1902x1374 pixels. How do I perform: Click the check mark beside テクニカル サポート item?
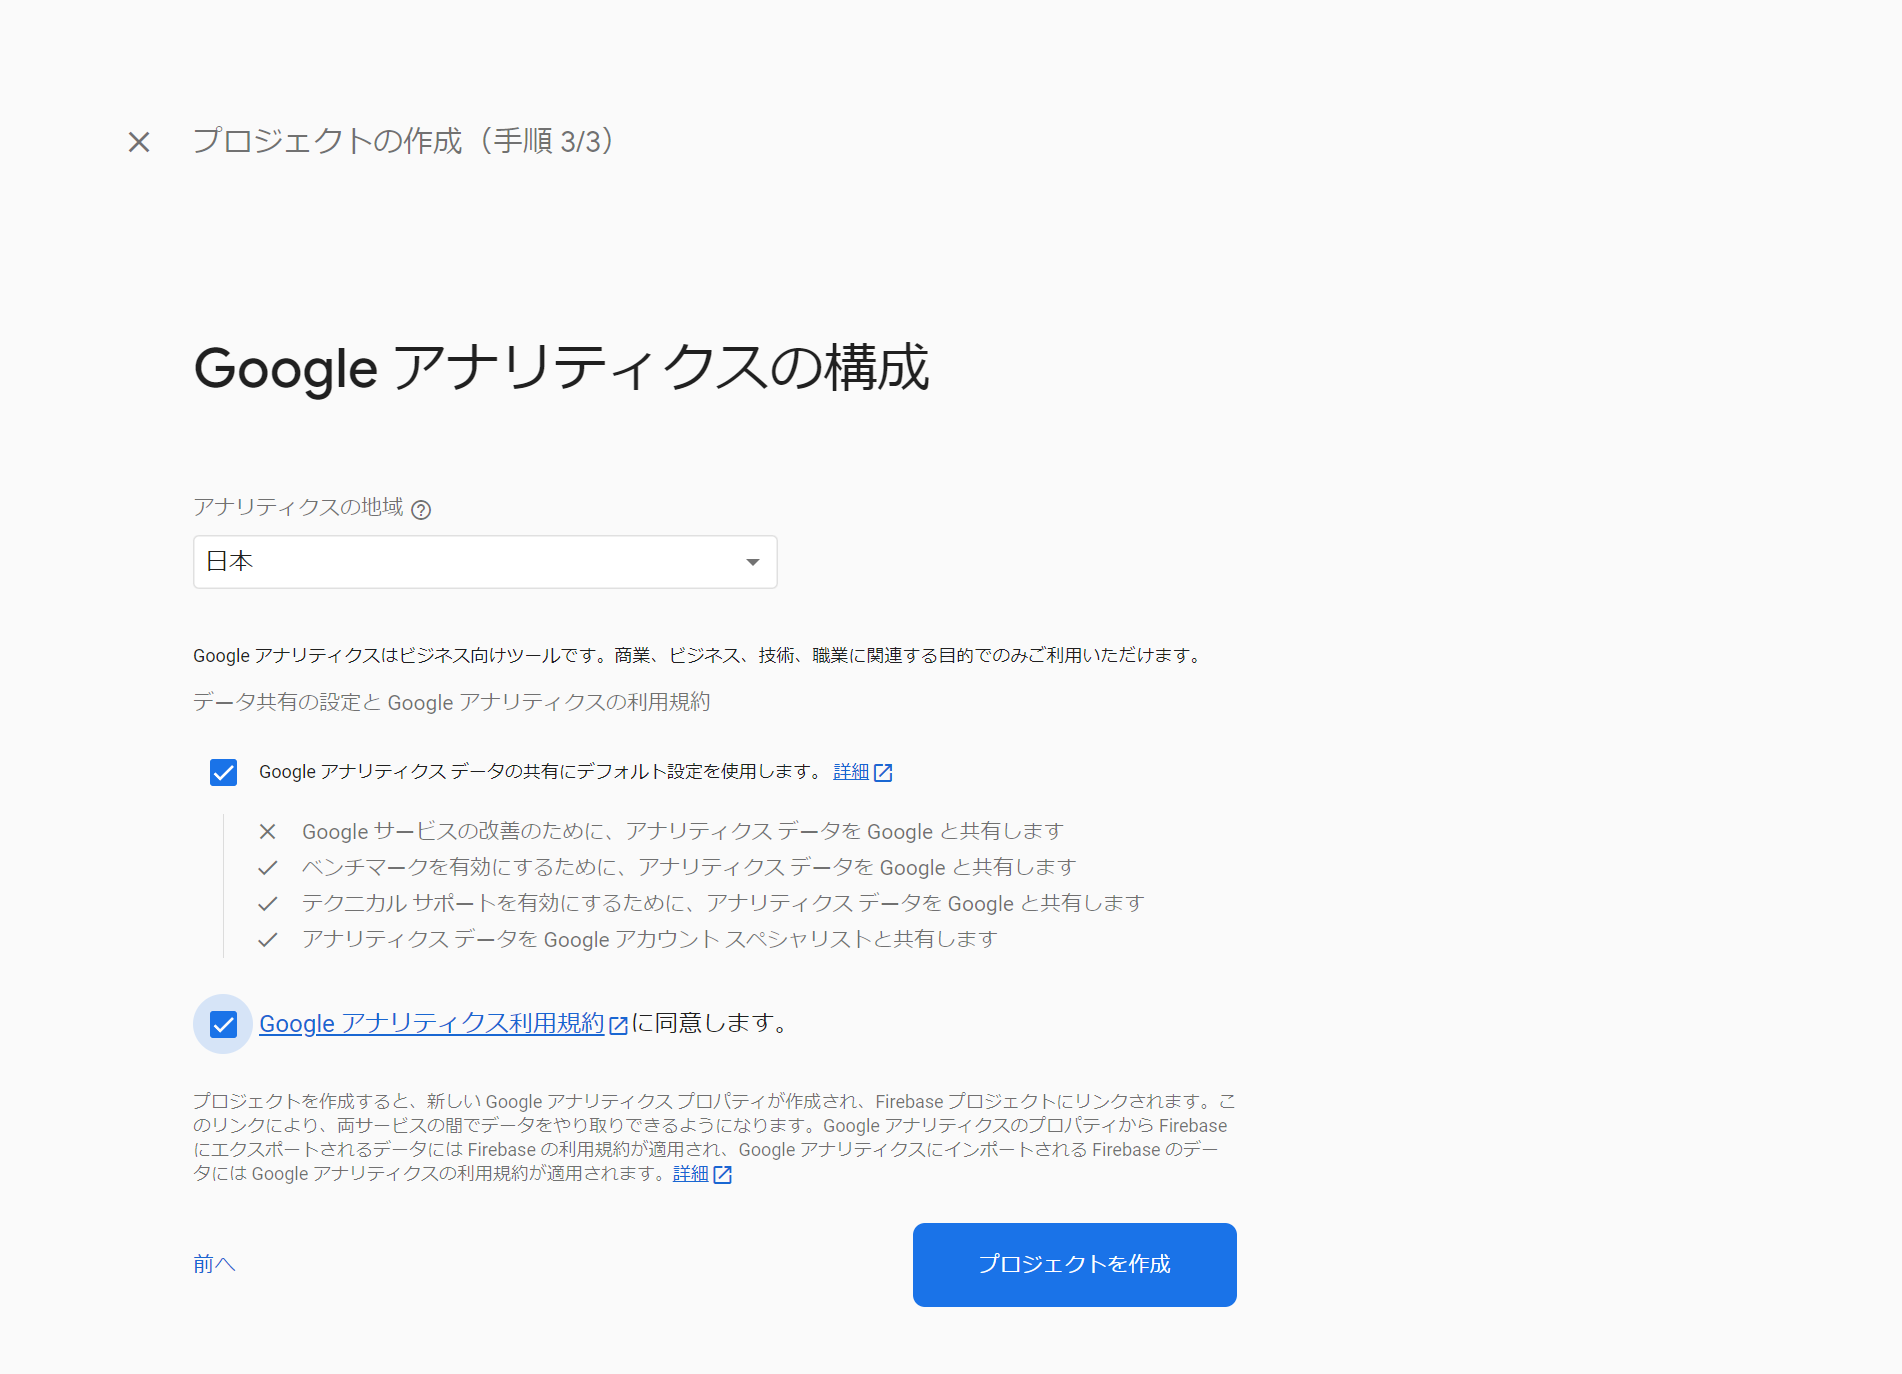click(267, 903)
